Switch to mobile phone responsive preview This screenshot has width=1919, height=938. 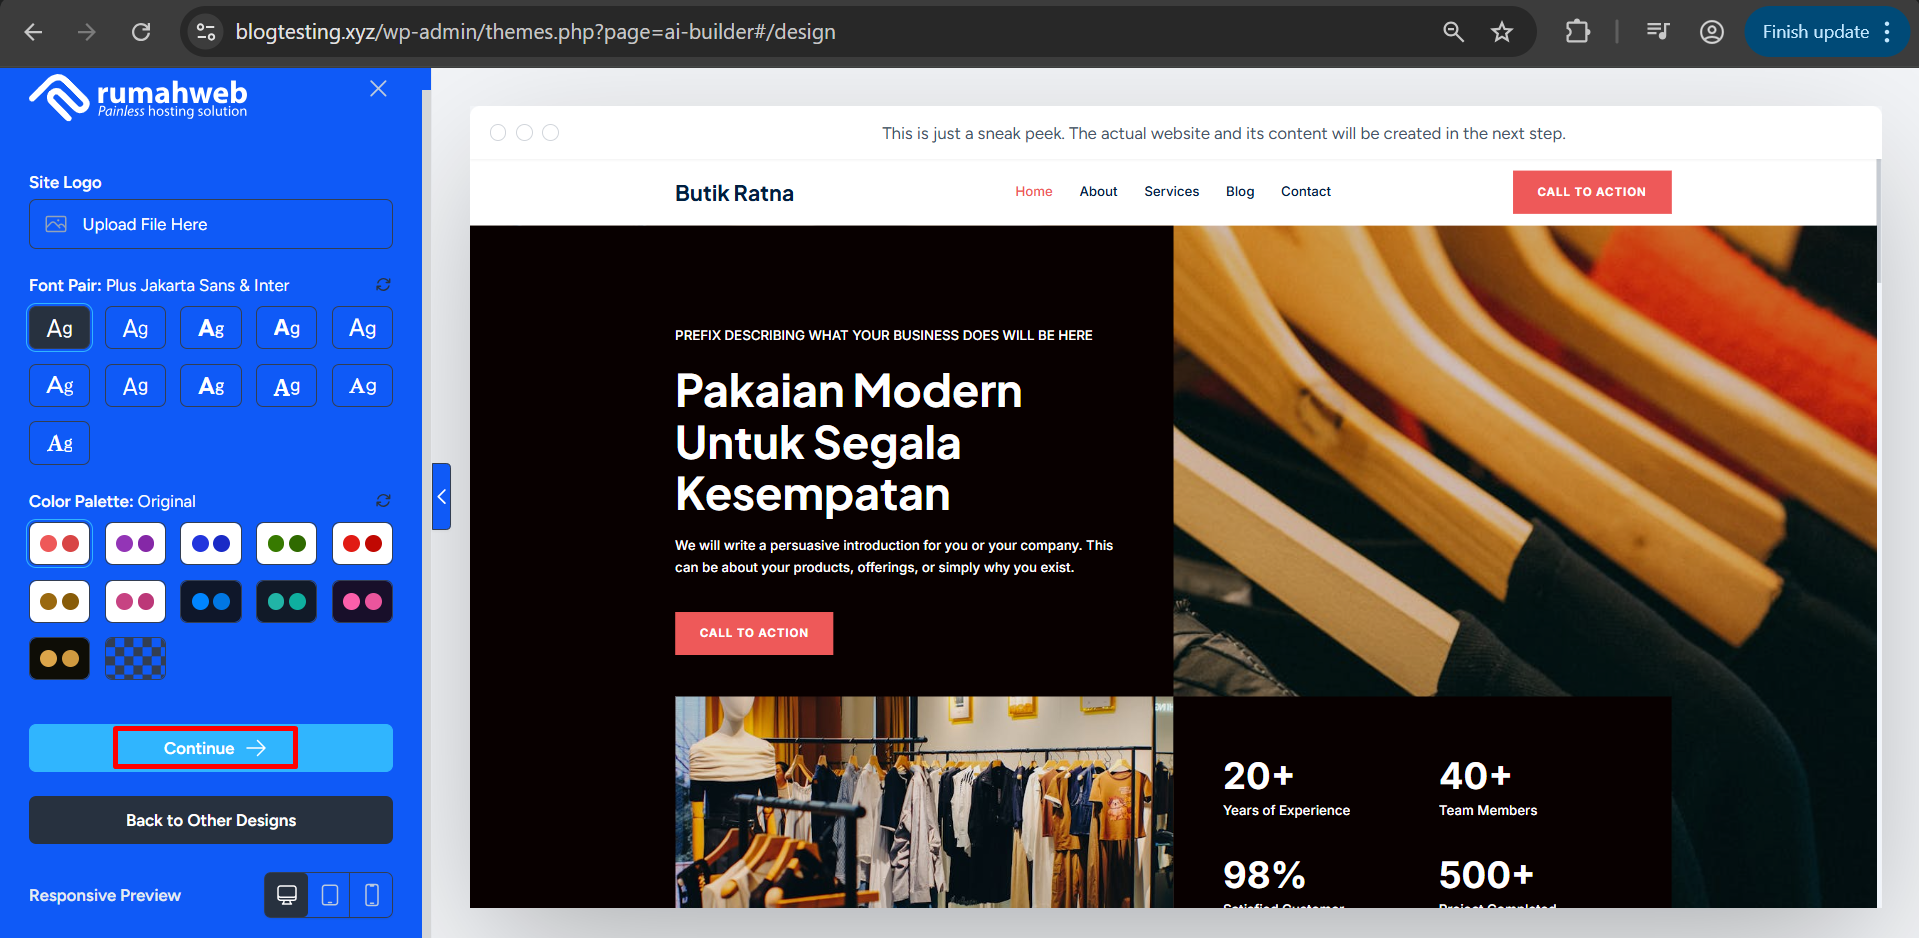pos(372,895)
